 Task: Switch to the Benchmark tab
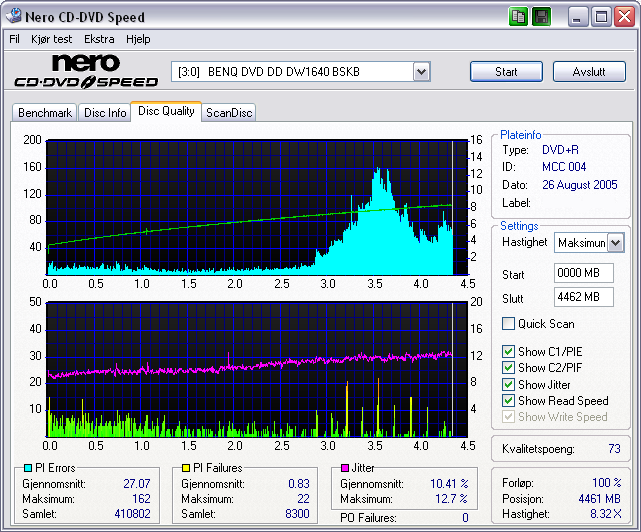click(45, 112)
